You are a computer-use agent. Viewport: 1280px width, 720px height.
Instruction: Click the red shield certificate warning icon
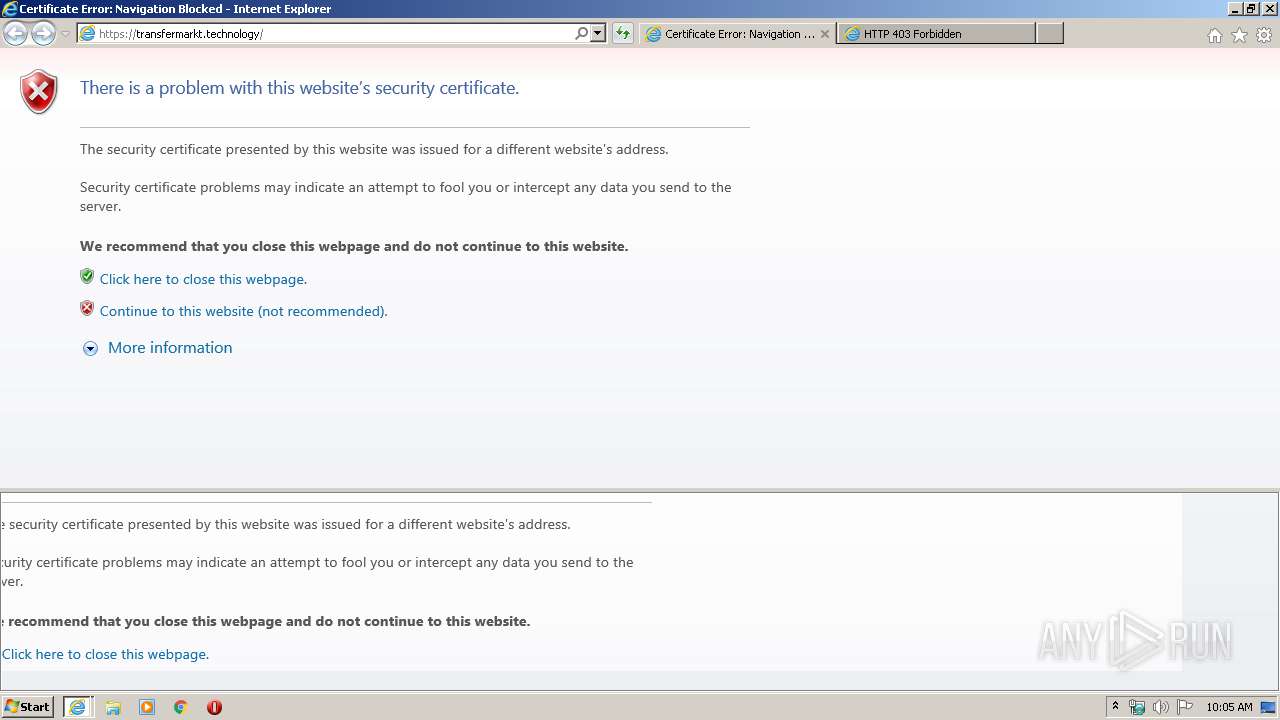pos(39,92)
